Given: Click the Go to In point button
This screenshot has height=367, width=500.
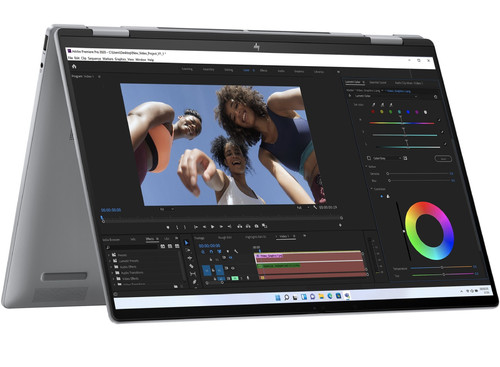Looking at the screenshot, I should click(x=196, y=227).
